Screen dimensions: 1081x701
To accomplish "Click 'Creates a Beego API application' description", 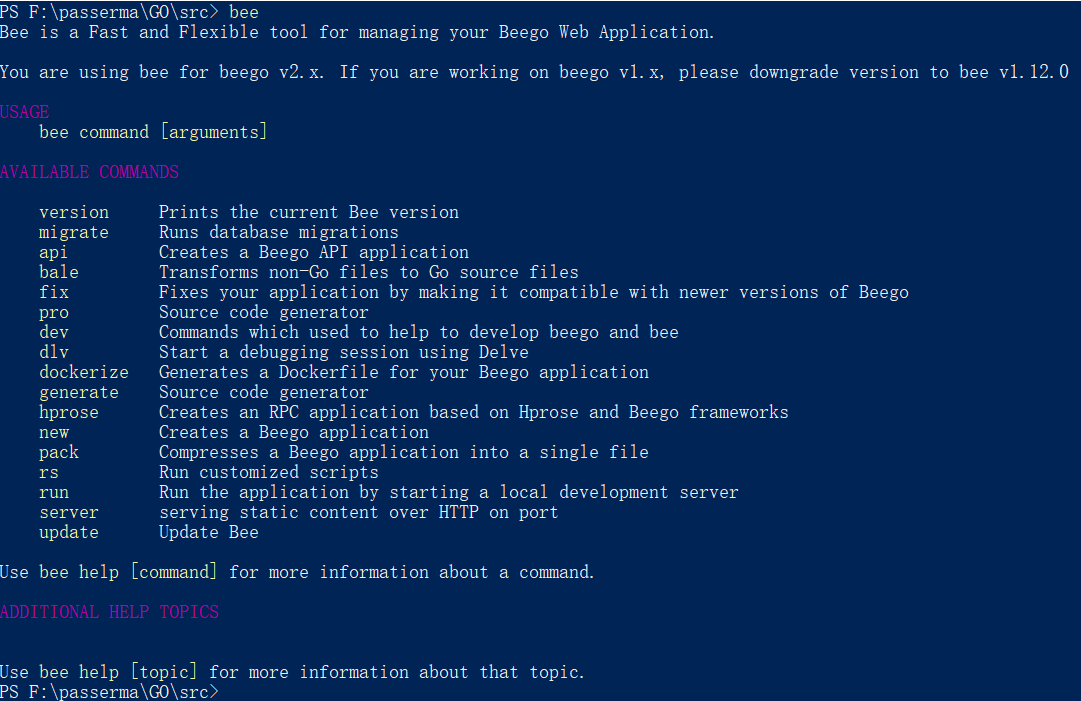I will coord(314,253).
